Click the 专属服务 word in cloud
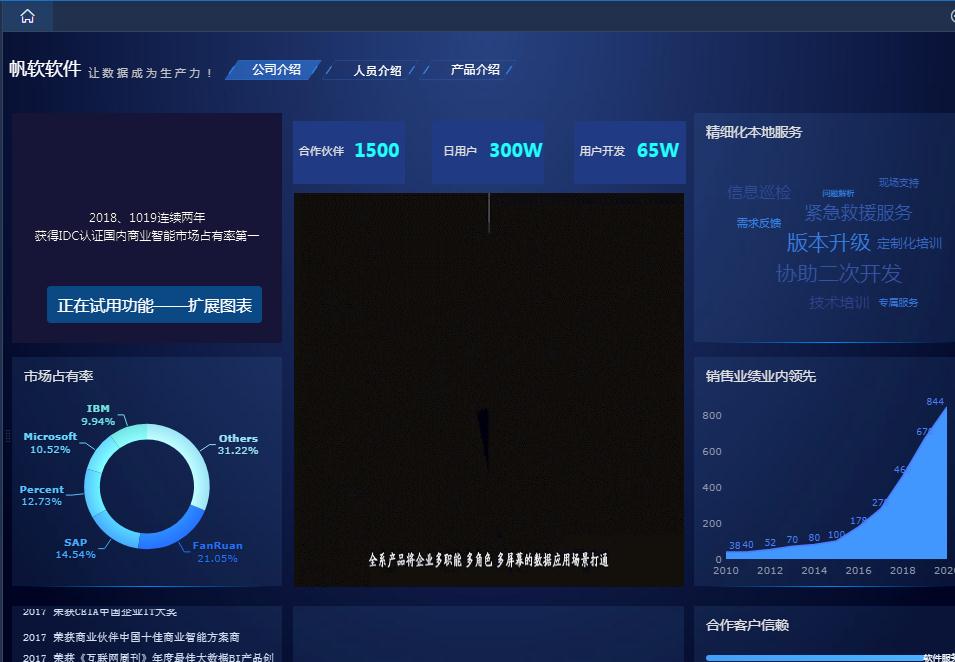 898,303
